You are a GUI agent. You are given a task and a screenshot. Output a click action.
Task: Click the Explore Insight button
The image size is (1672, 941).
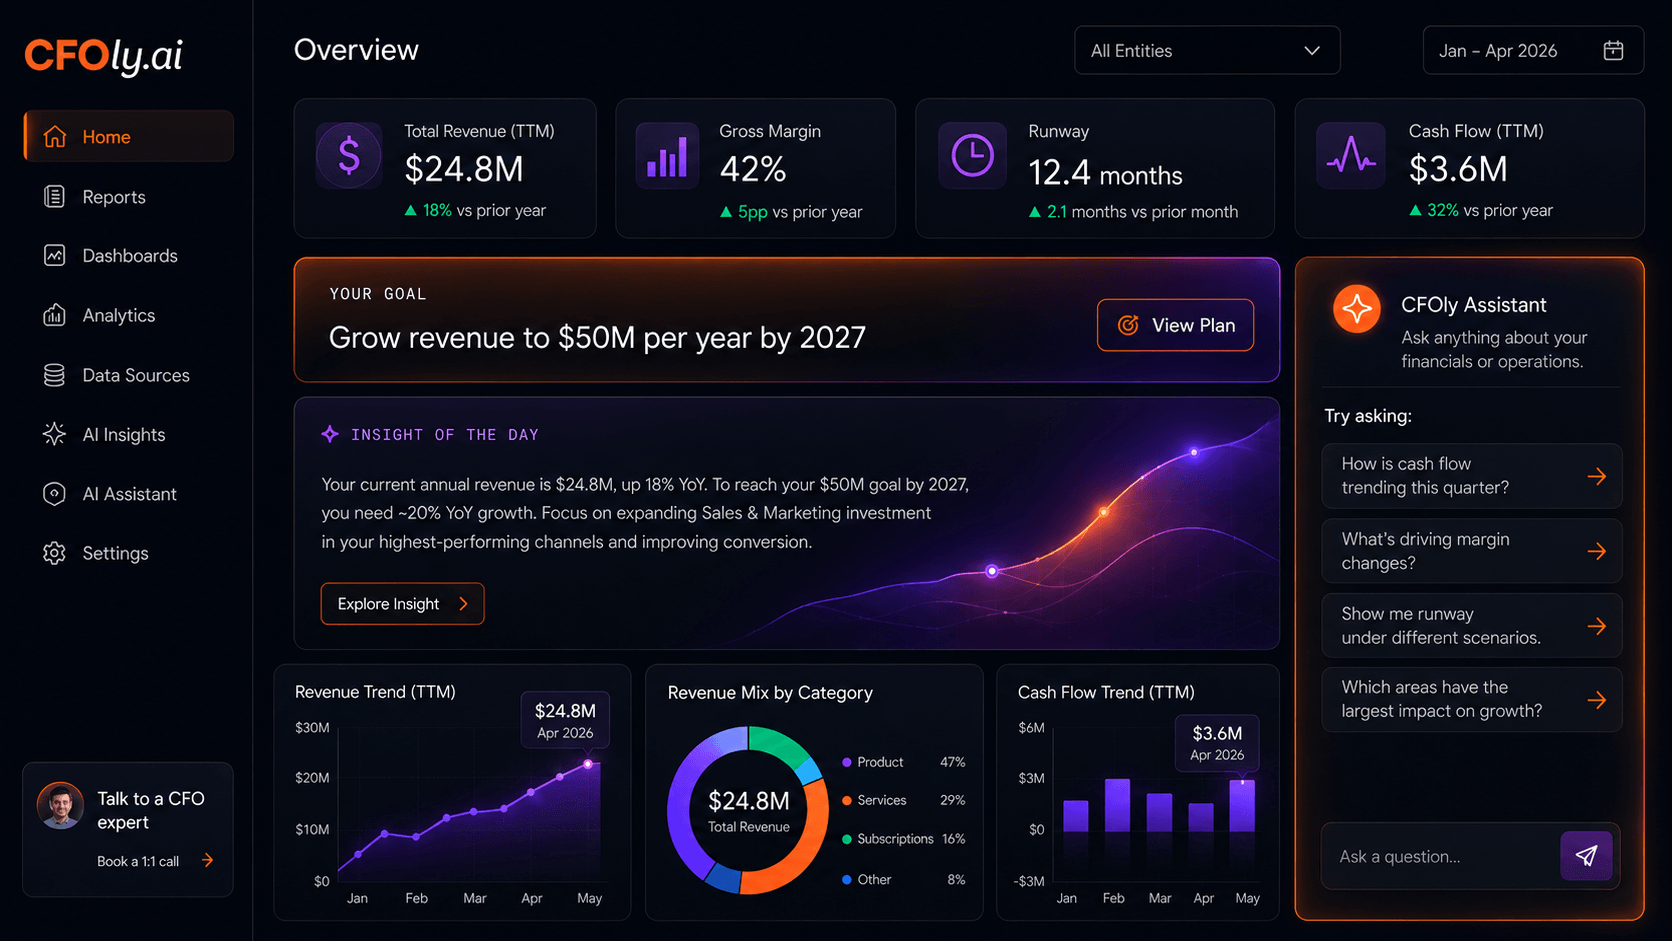point(402,604)
